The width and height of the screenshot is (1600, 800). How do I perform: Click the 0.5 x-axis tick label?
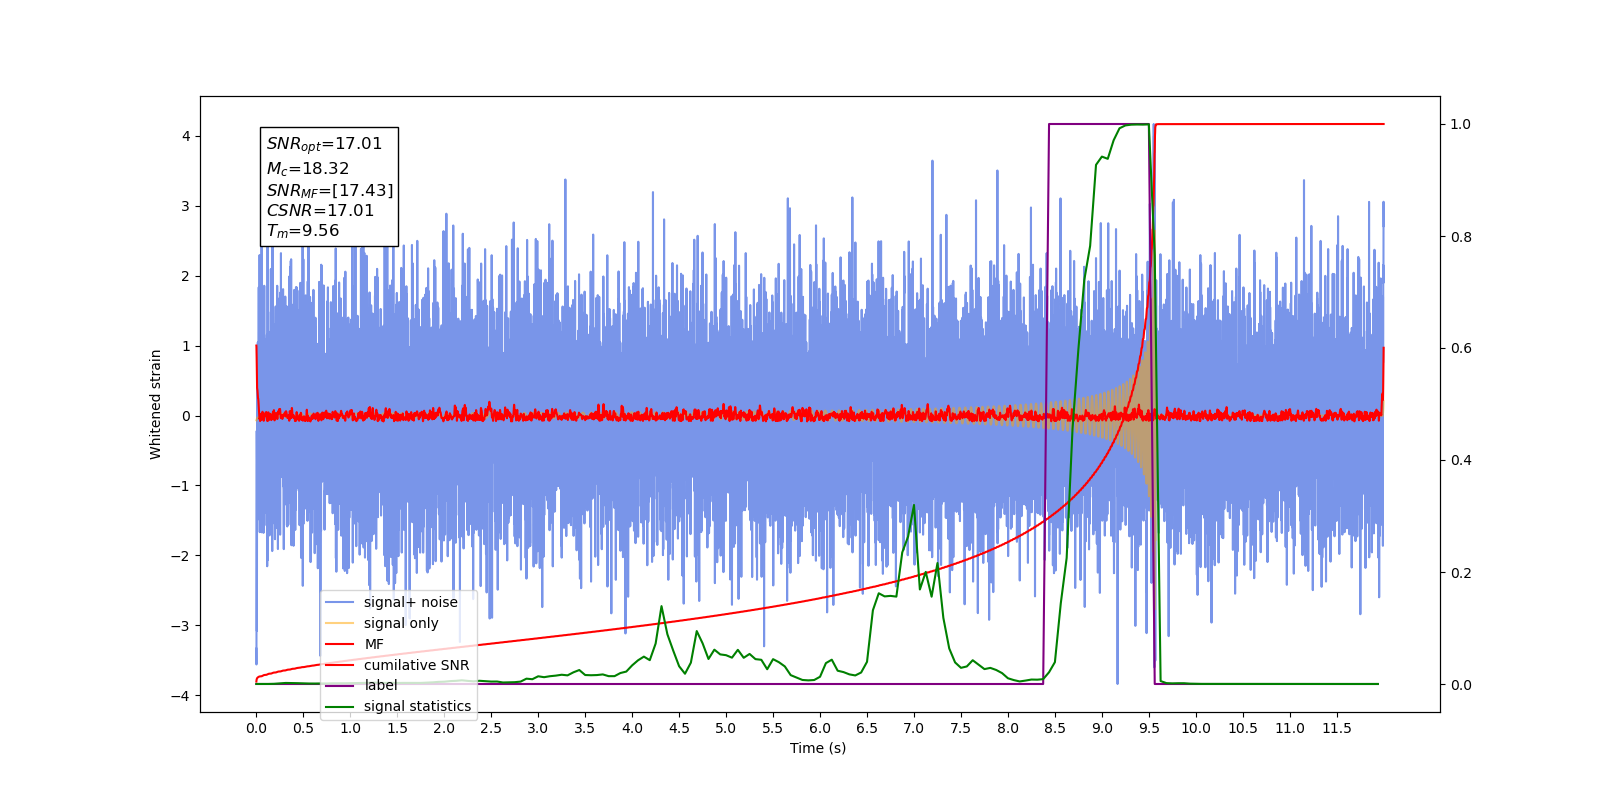pyautogui.click(x=303, y=728)
